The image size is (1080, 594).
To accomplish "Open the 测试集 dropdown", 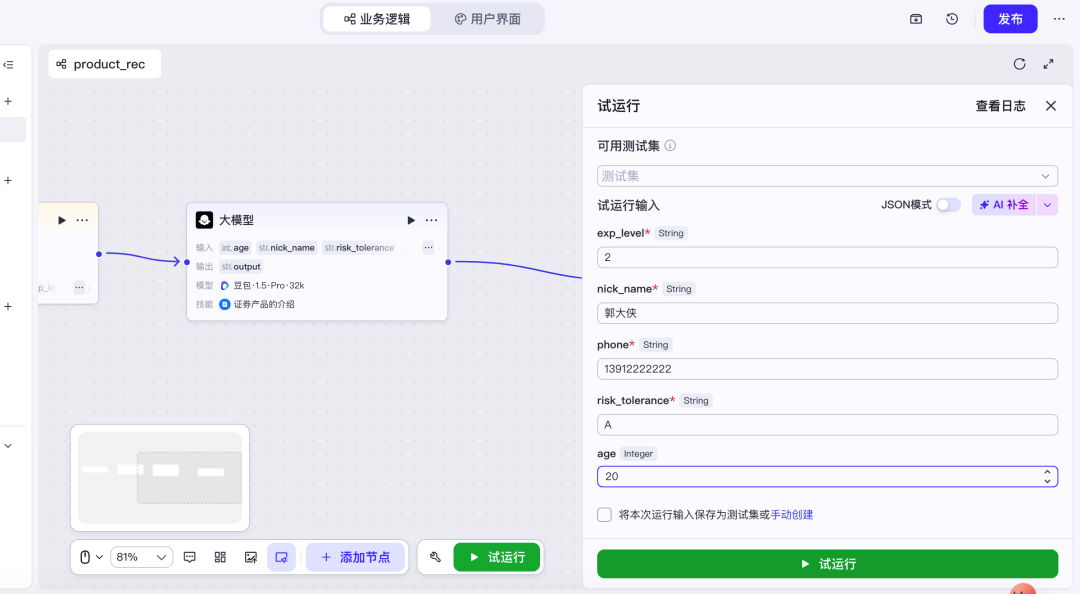I will (x=827, y=176).
